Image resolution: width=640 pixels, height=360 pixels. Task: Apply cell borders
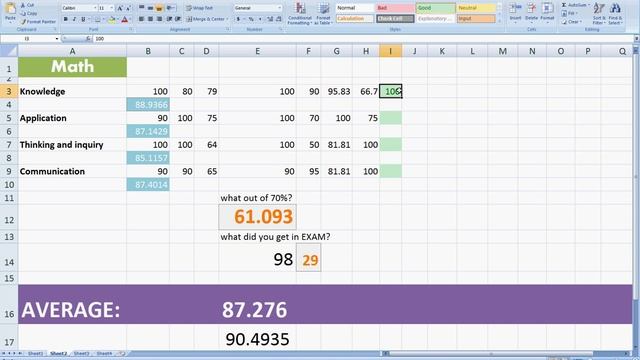pyautogui.click(x=97, y=19)
